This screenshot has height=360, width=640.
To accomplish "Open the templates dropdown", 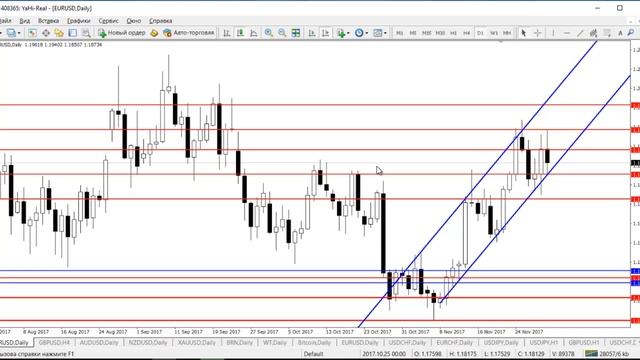I will (380, 33).
